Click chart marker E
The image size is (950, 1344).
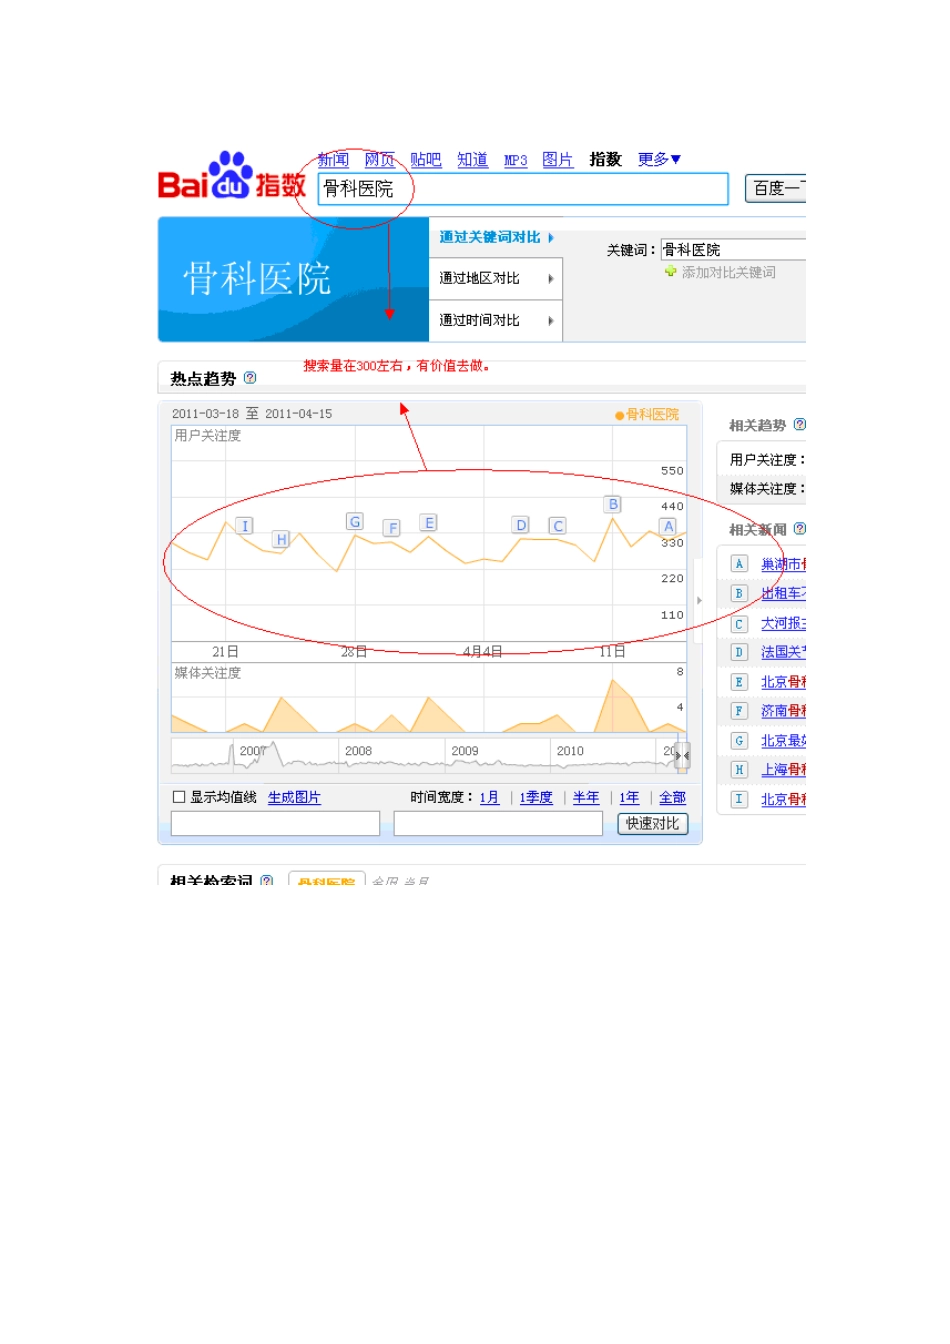[429, 522]
